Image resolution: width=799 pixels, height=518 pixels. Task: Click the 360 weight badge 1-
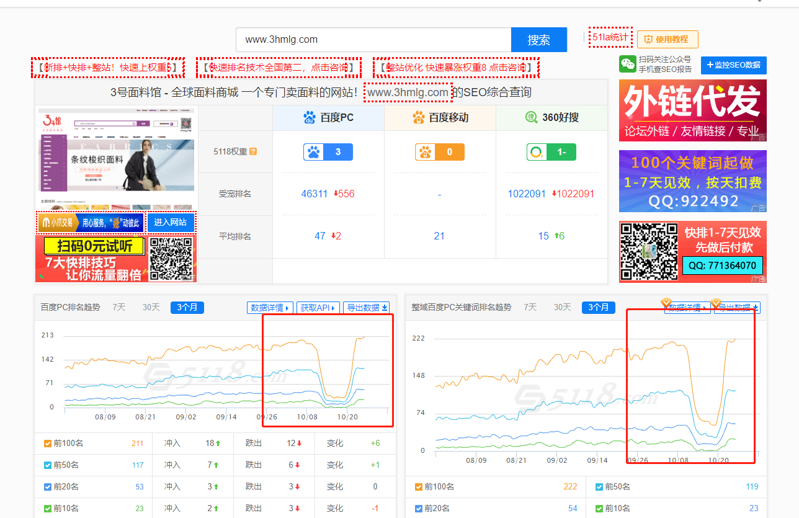click(551, 152)
